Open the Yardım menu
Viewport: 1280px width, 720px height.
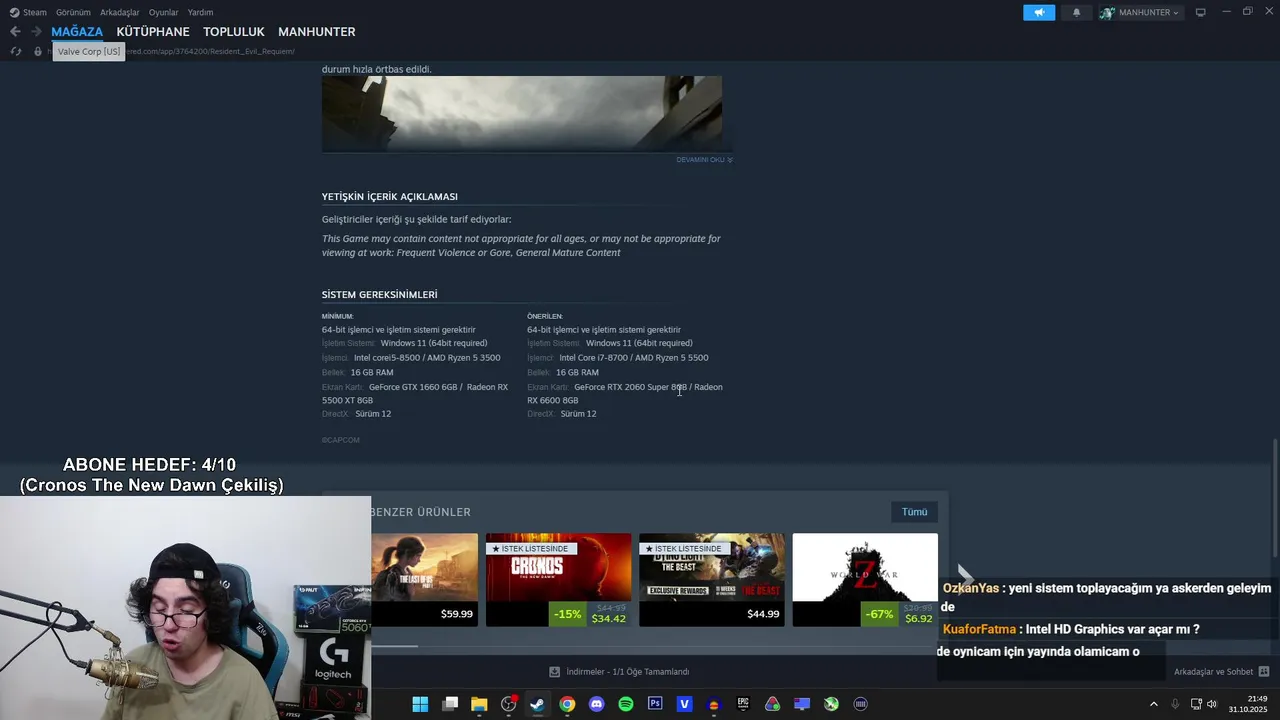200,12
